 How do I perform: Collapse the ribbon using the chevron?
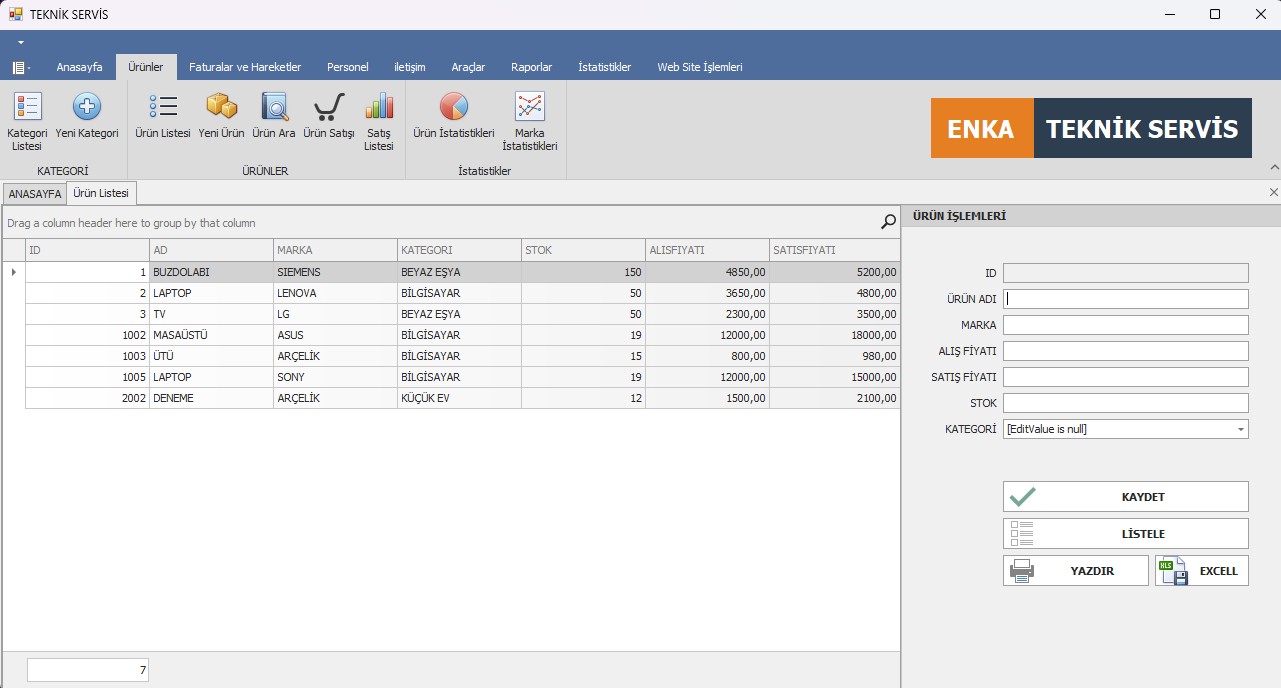tap(1273, 167)
